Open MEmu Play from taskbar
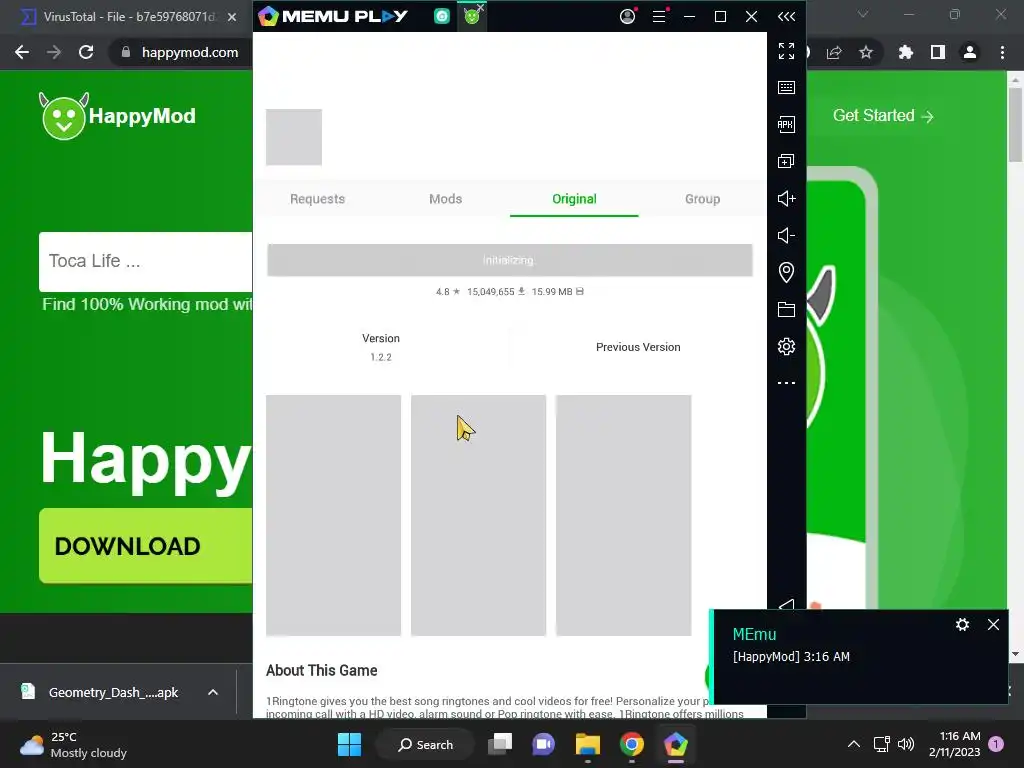Image resolution: width=1024 pixels, height=768 pixels. [x=675, y=744]
